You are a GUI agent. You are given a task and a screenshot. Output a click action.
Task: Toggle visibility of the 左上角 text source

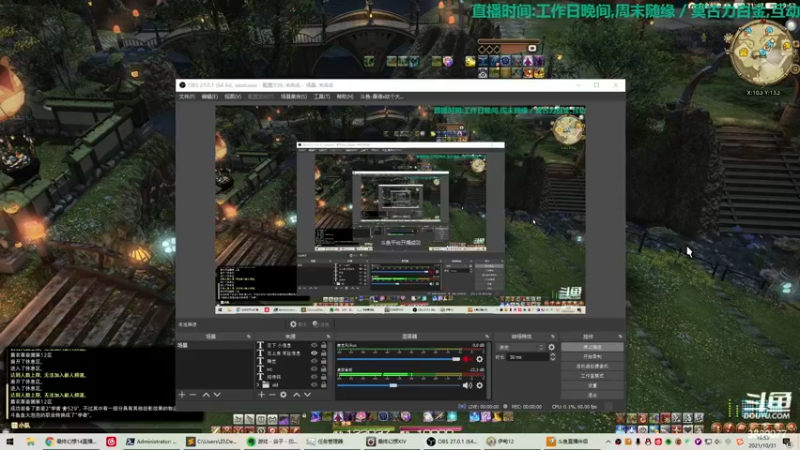314,353
